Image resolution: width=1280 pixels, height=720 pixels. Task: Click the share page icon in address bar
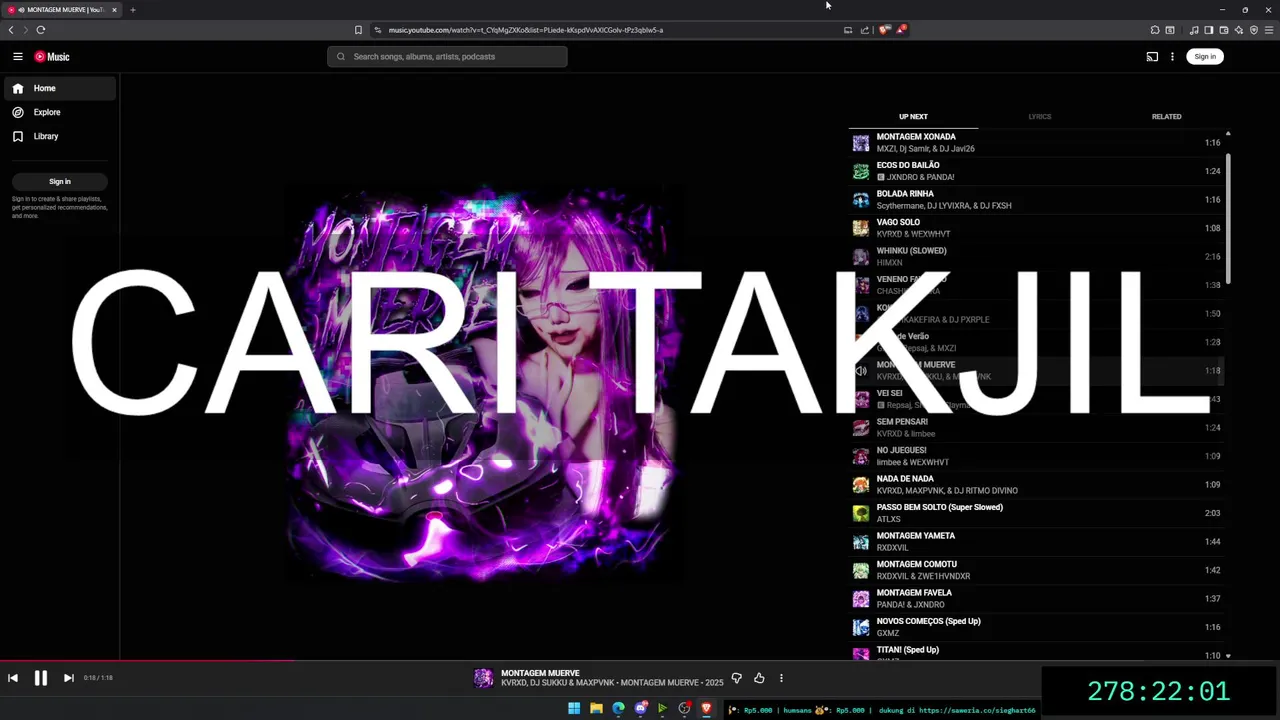pos(865,30)
